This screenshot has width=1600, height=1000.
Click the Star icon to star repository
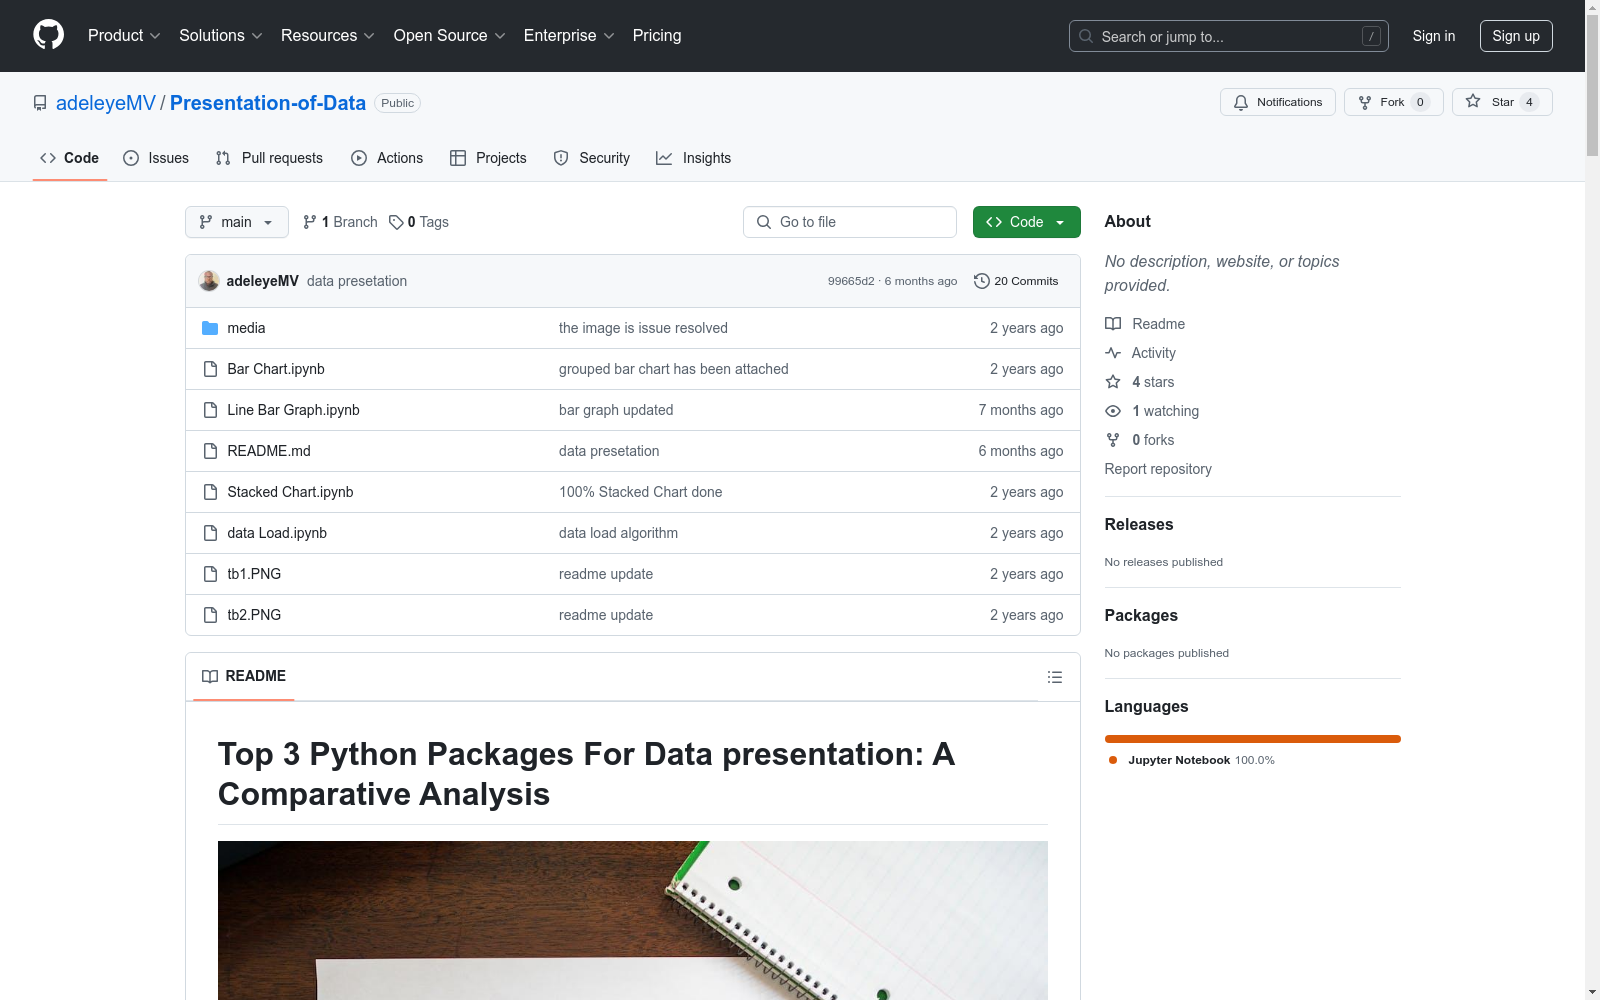point(1473,101)
